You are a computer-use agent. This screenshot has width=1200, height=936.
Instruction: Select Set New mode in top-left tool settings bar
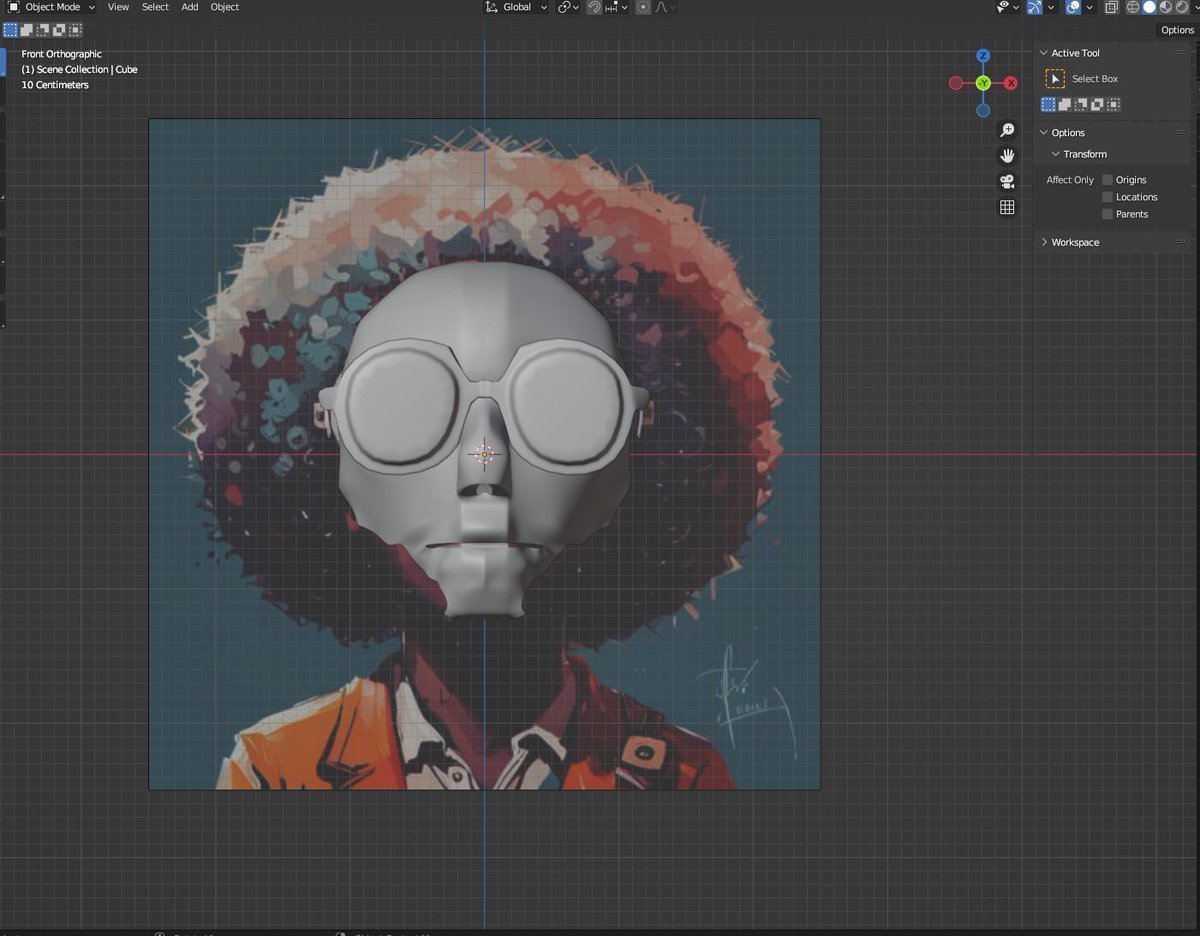pyautogui.click(x=11, y=30)
